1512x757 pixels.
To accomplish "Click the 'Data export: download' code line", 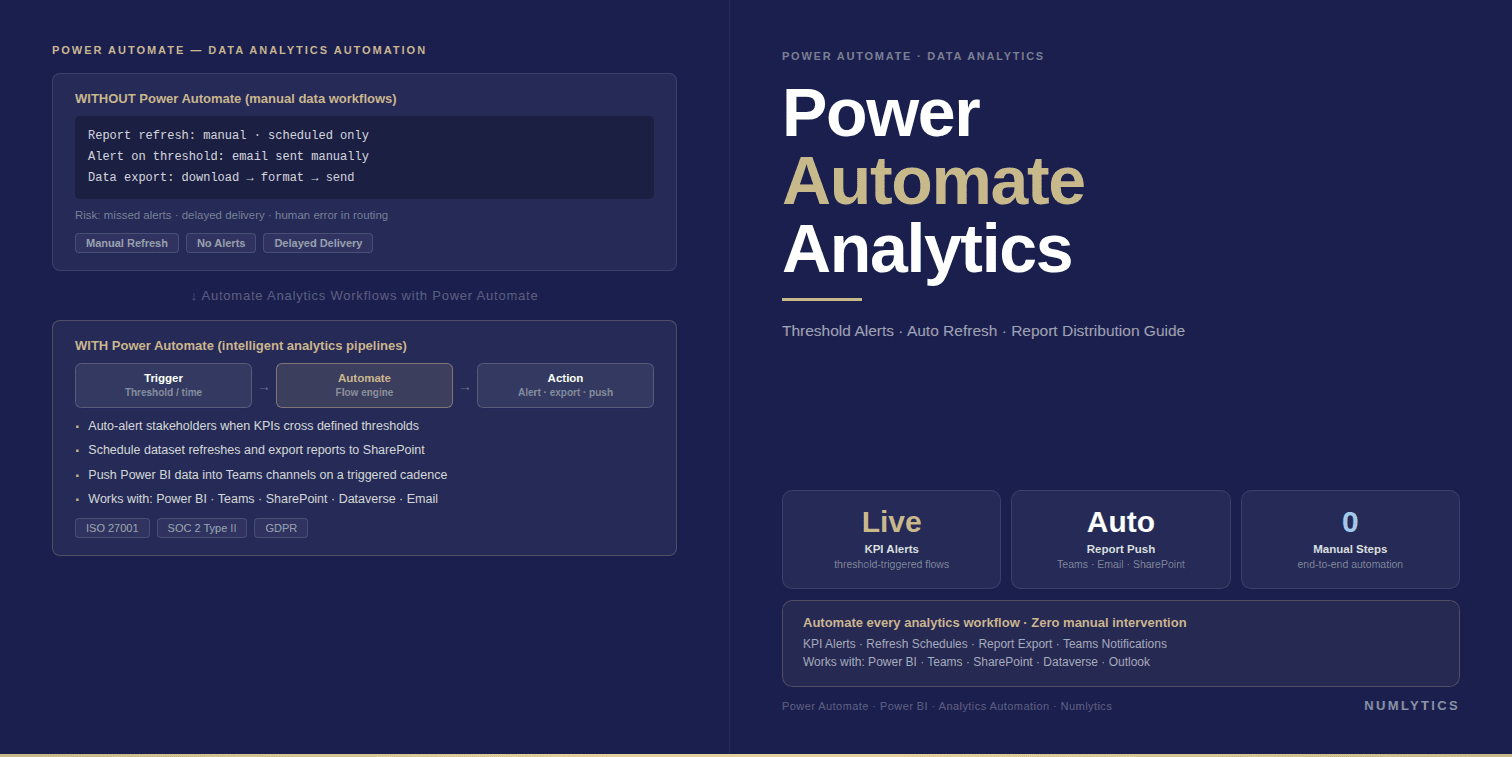I will (x=221, y=177).
